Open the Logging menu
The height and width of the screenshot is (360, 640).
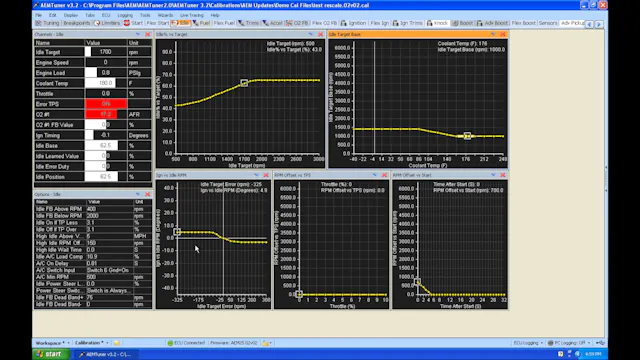[125, 15]
